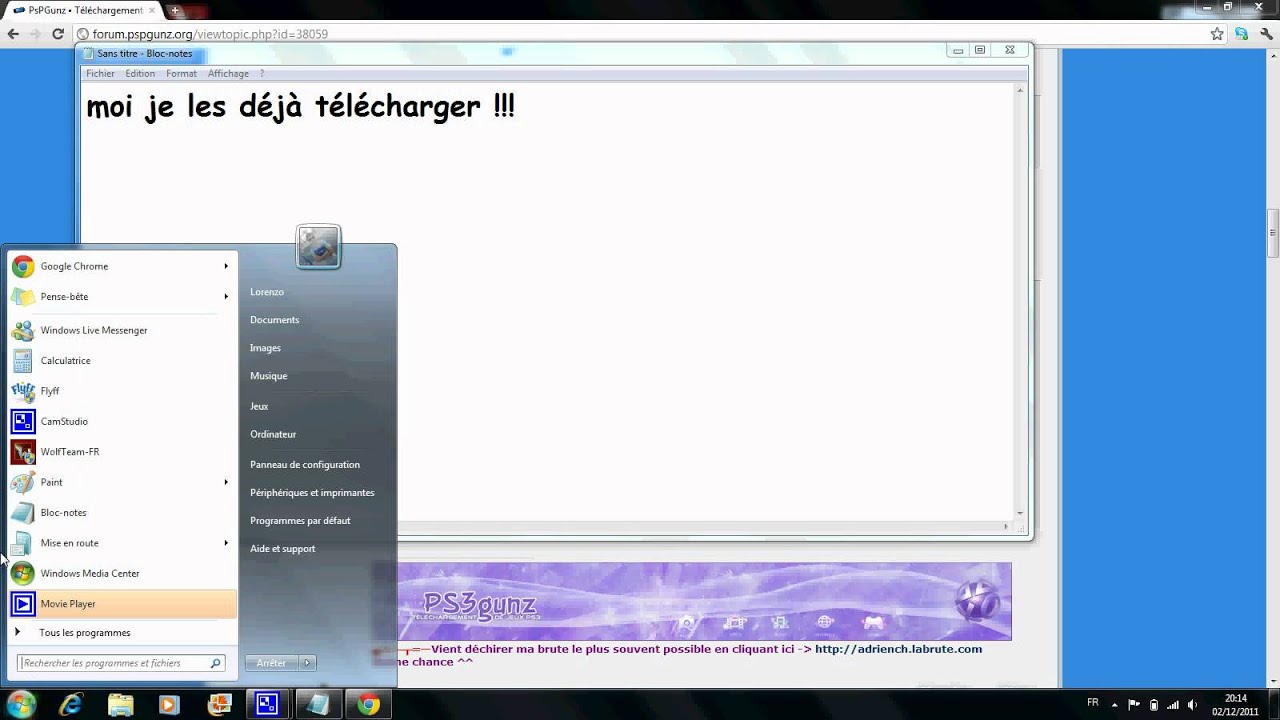Open Windows Media Player from the taskbar
The width and height of the screenshot is (1280, 720).
click(x=169, y=704)
